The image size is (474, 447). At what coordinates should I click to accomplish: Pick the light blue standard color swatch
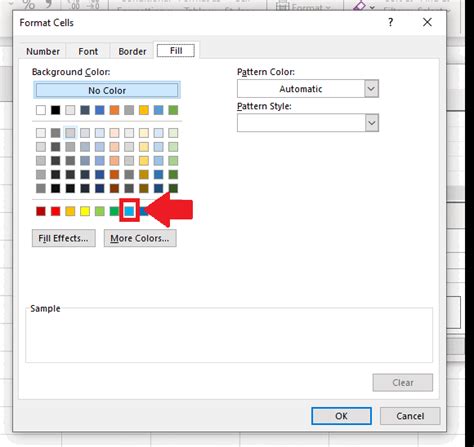pos(129,211)
